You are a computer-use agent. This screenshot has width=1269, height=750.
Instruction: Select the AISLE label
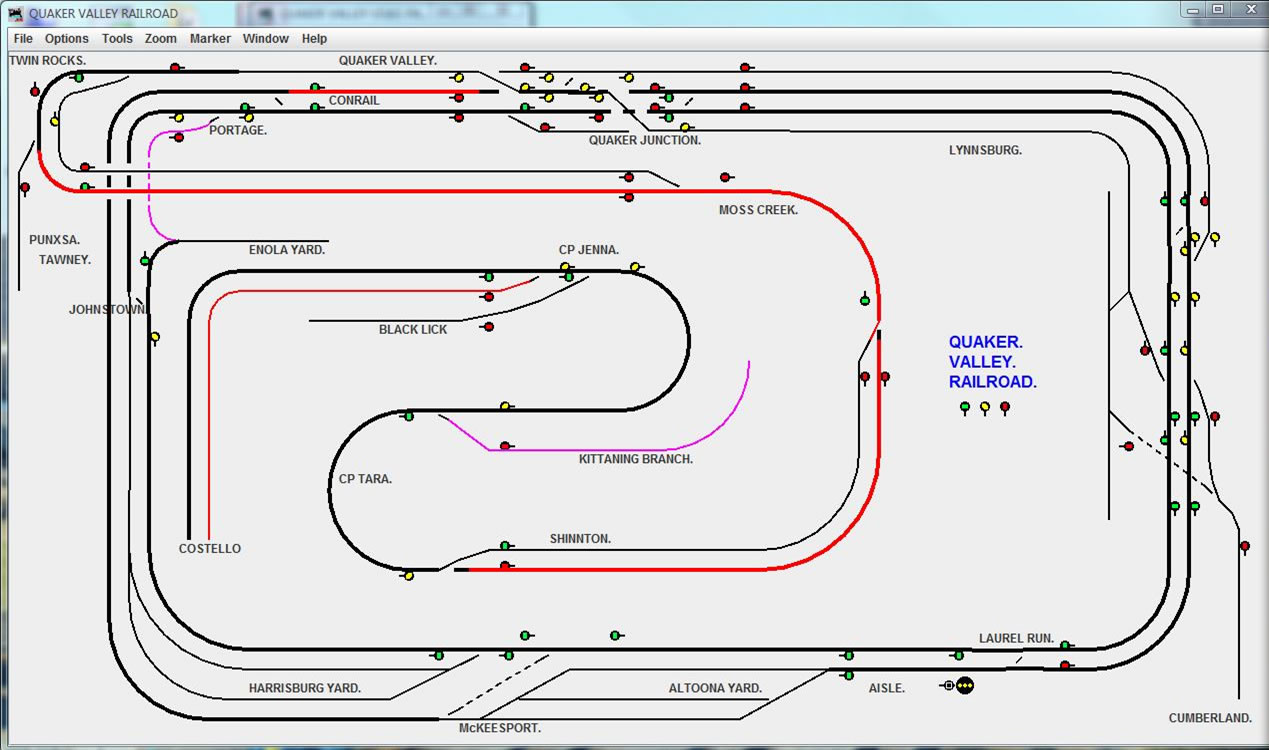pos(887,689)
